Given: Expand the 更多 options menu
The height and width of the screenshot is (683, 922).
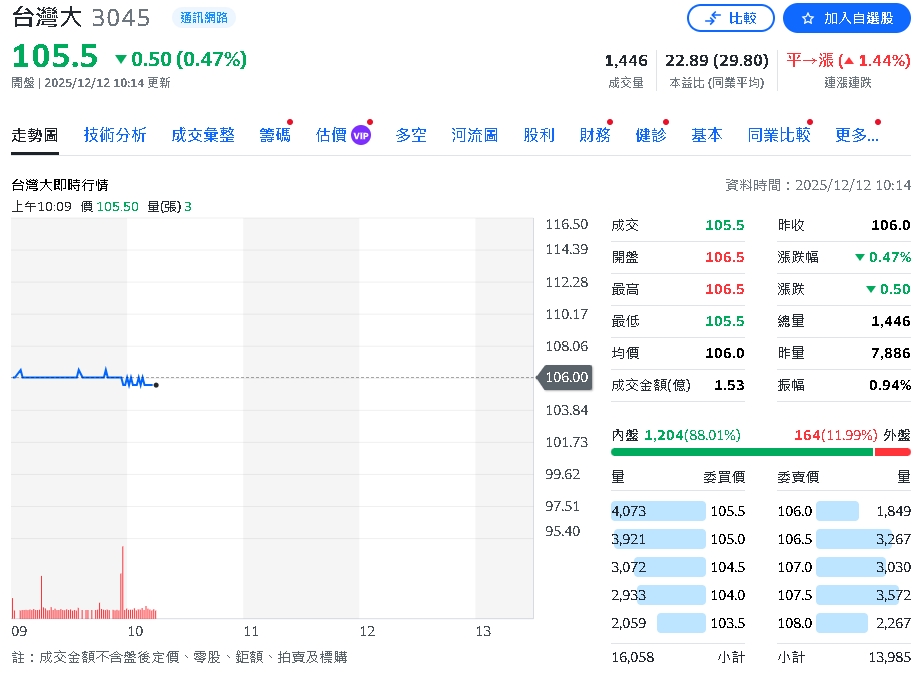Looking at the screenshot, I should pos(856,134).
